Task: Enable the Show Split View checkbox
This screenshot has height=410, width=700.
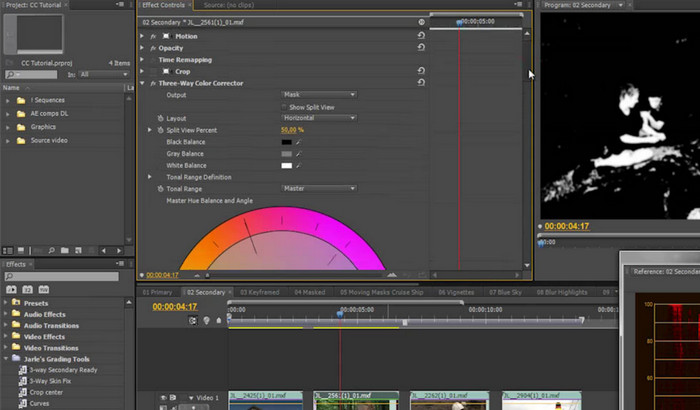Action: 284,107
